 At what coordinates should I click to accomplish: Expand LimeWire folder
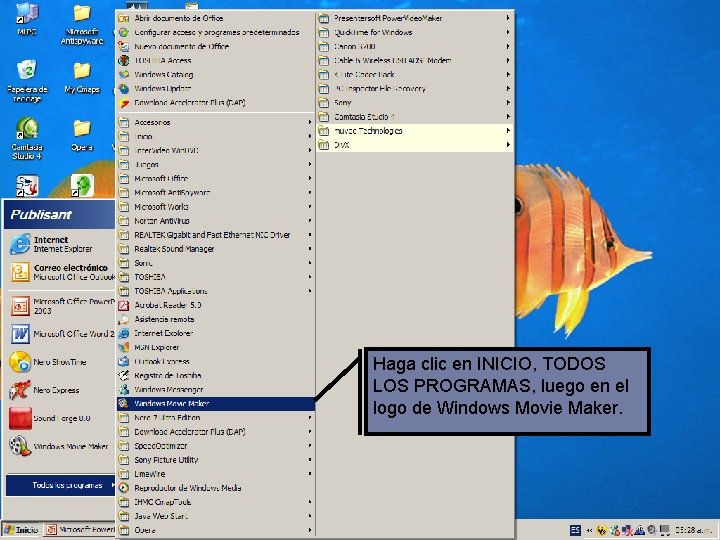coord(216,474)
